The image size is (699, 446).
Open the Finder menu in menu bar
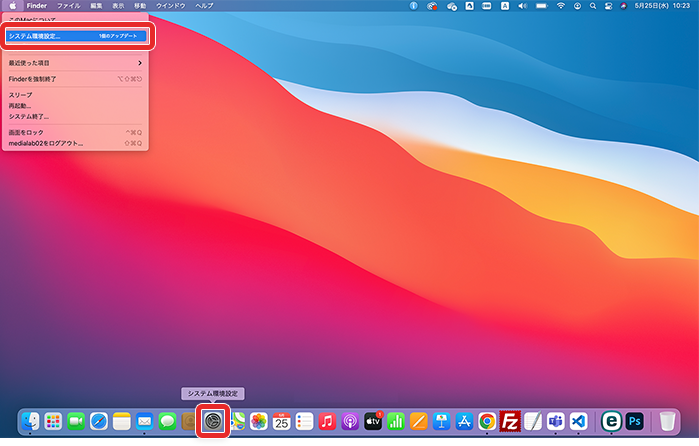coord(37,6)
